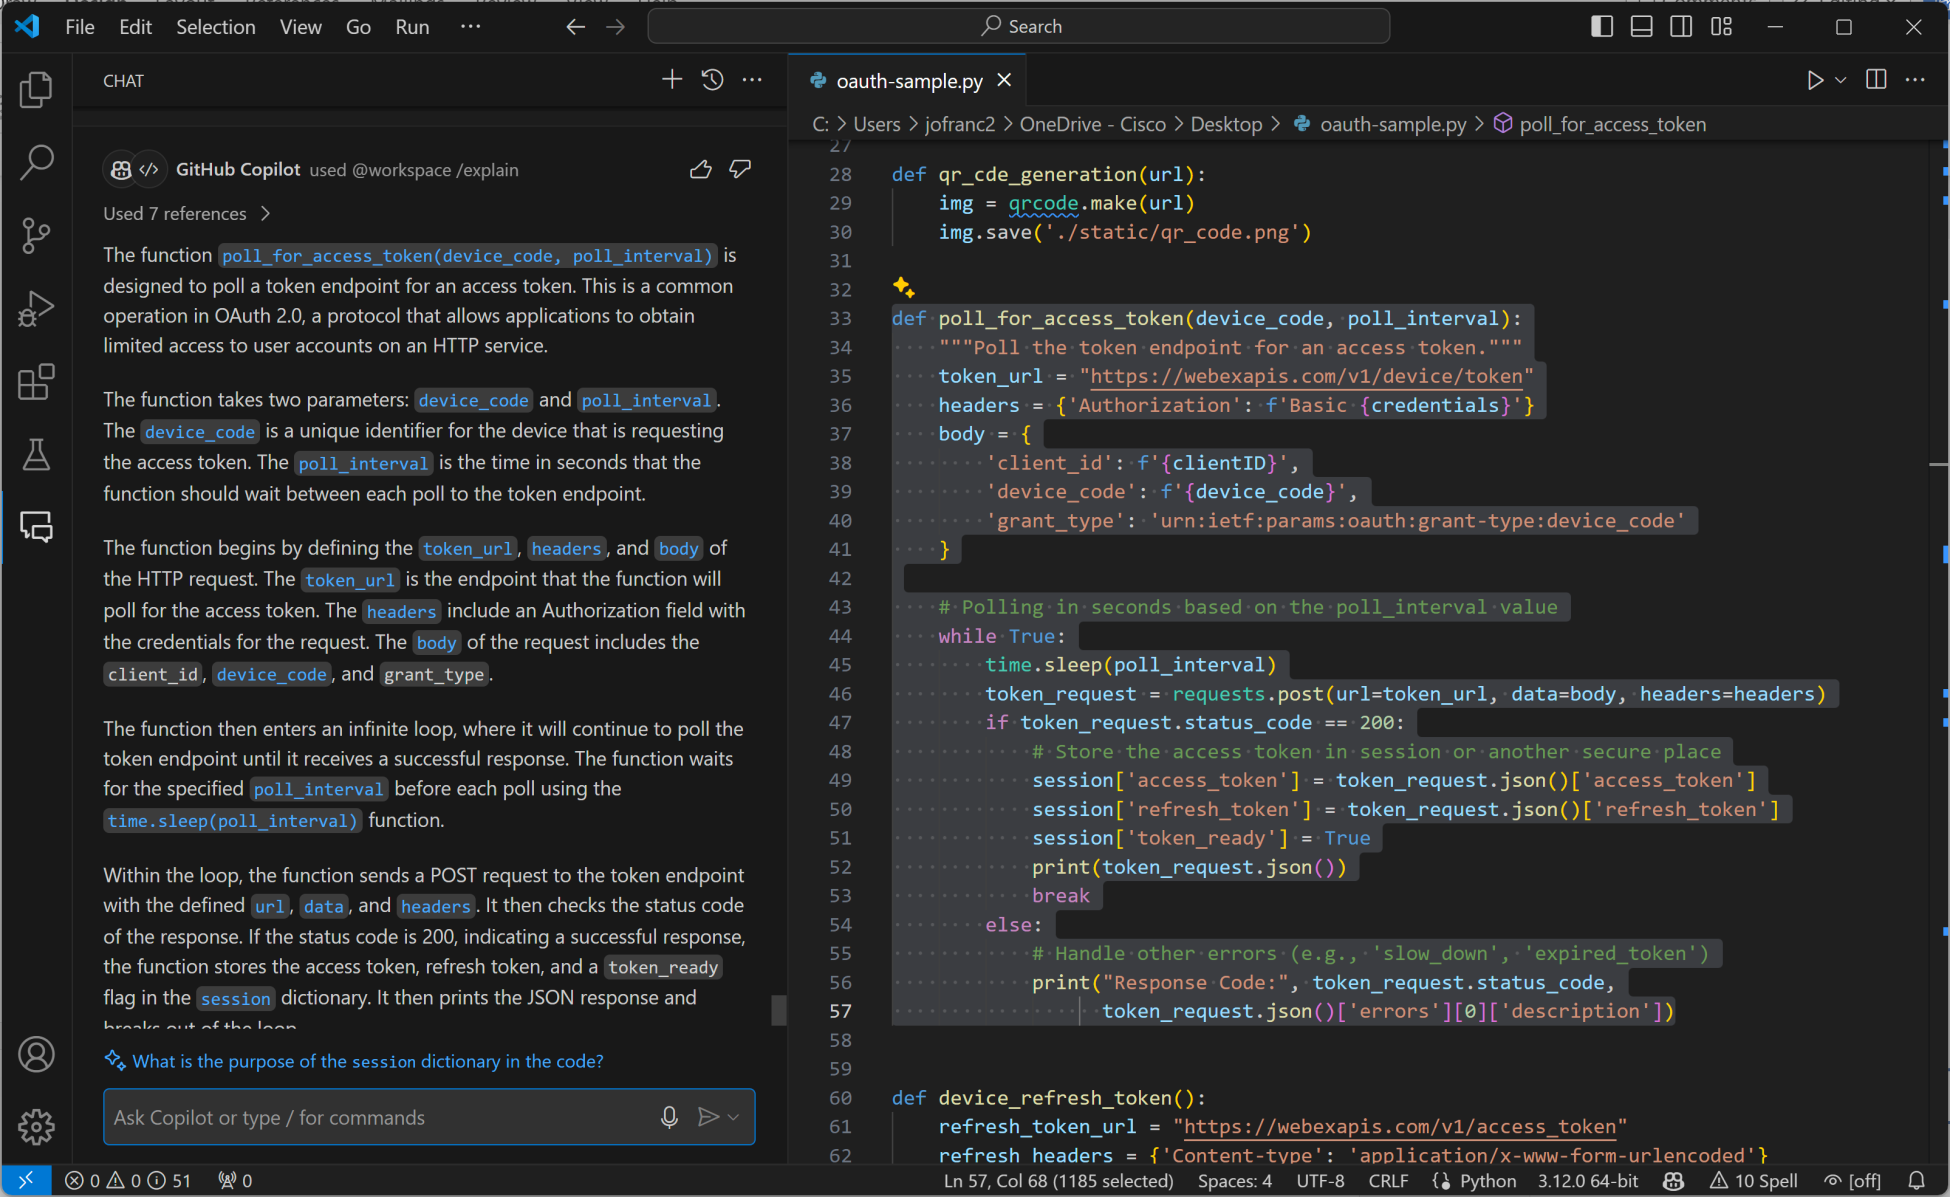Open the Extensions view
This screenshot has width=1950, height=1197.
coord(36,382)
